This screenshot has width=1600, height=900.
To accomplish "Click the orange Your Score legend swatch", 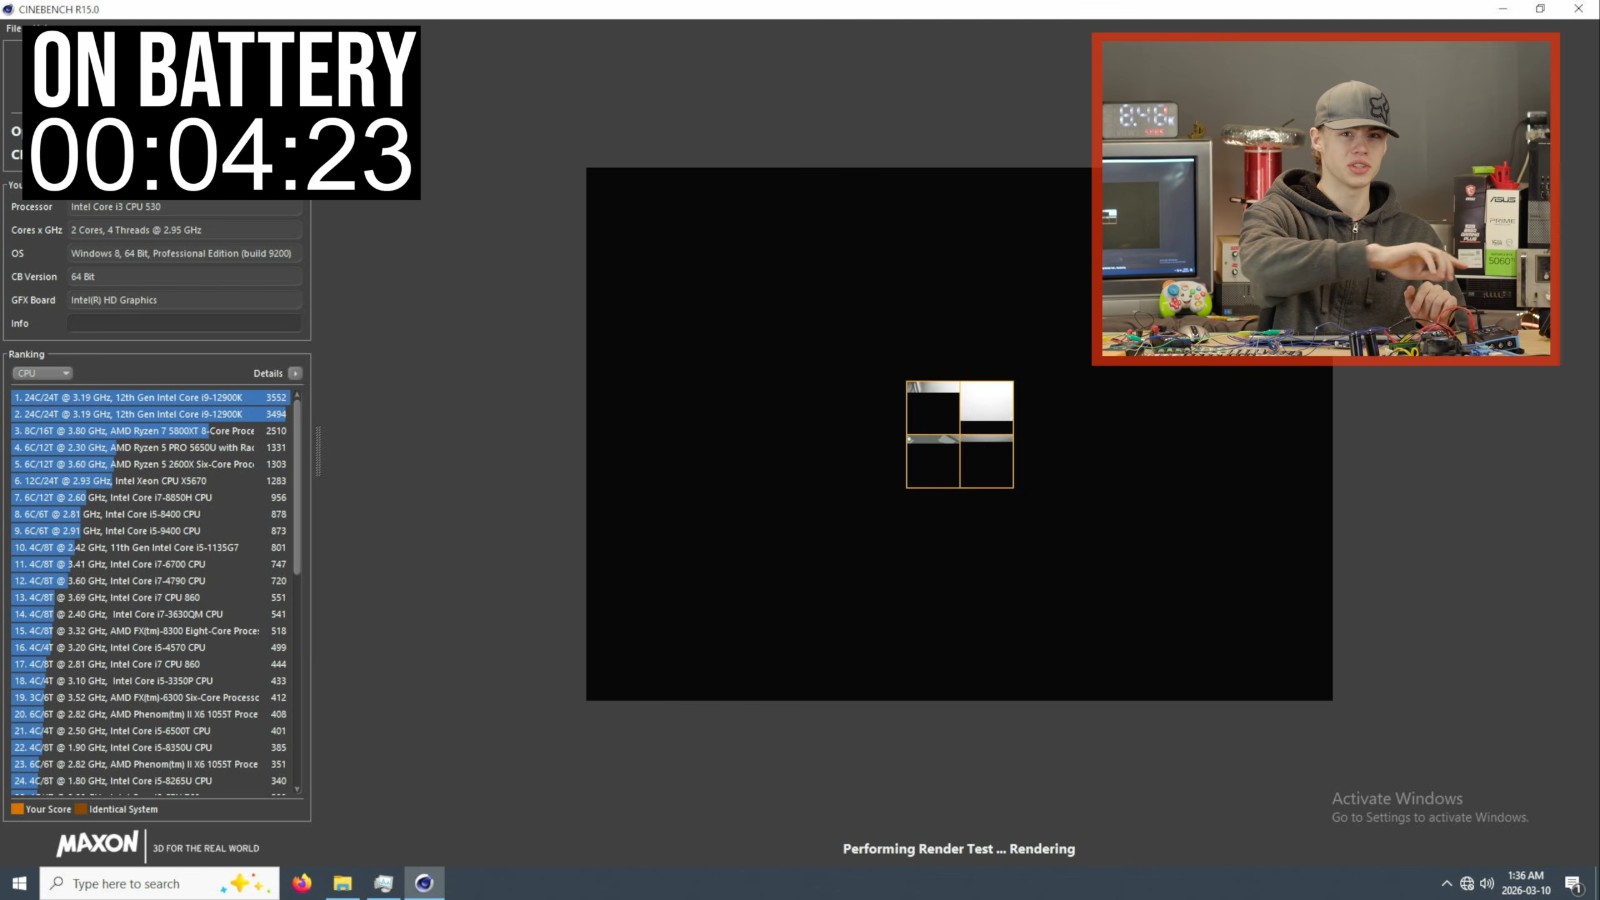I will [x=17, y=809].
